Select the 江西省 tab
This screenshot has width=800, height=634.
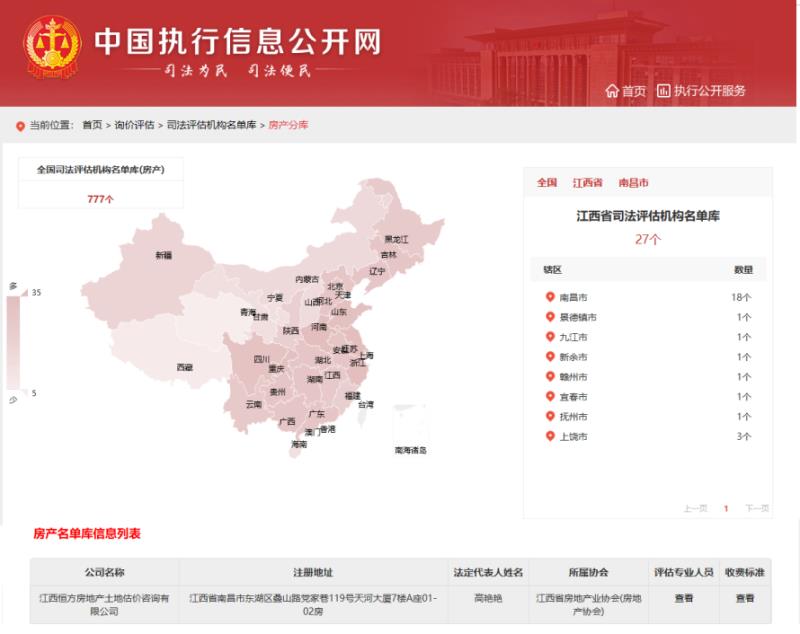point(587,183)
